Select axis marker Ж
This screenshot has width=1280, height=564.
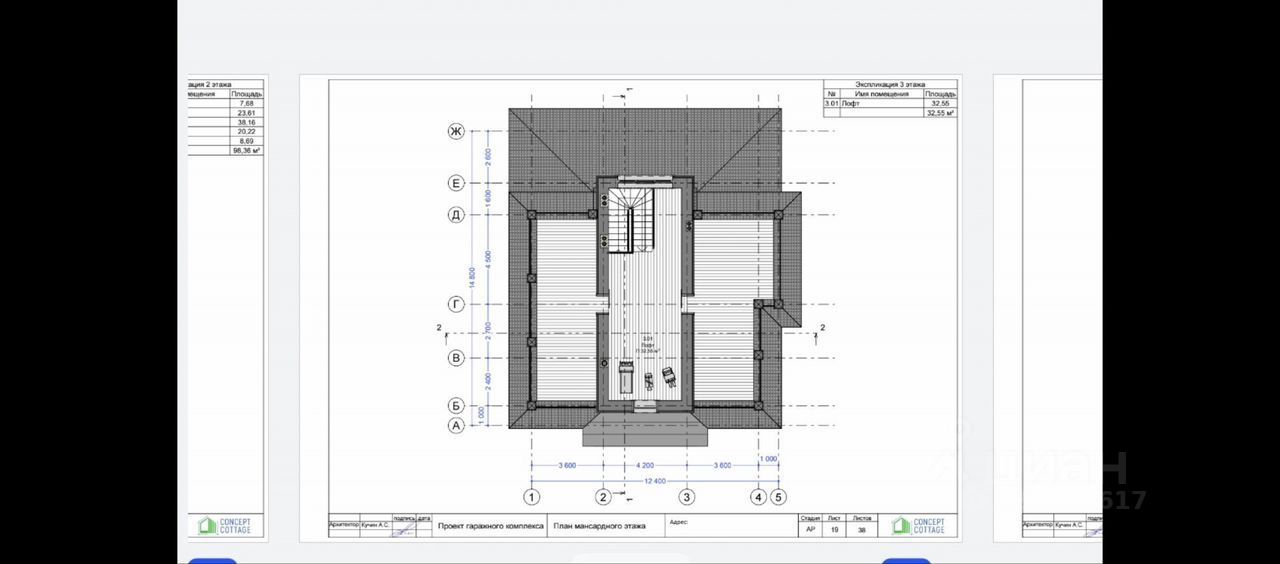click(x=456, y=131)
